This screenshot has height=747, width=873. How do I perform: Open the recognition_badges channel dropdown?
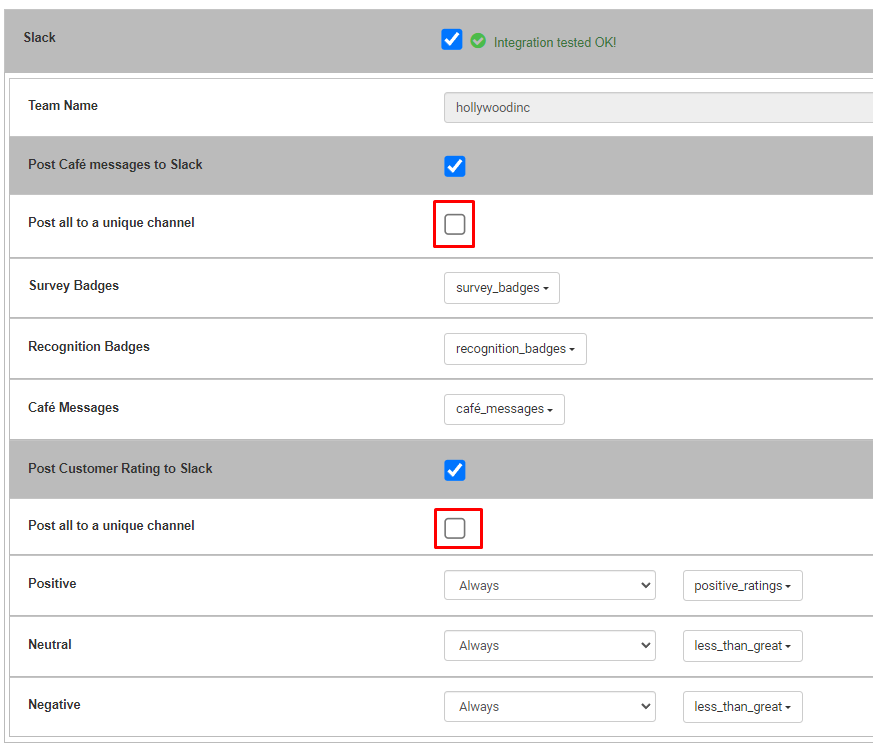coord(515,349)
